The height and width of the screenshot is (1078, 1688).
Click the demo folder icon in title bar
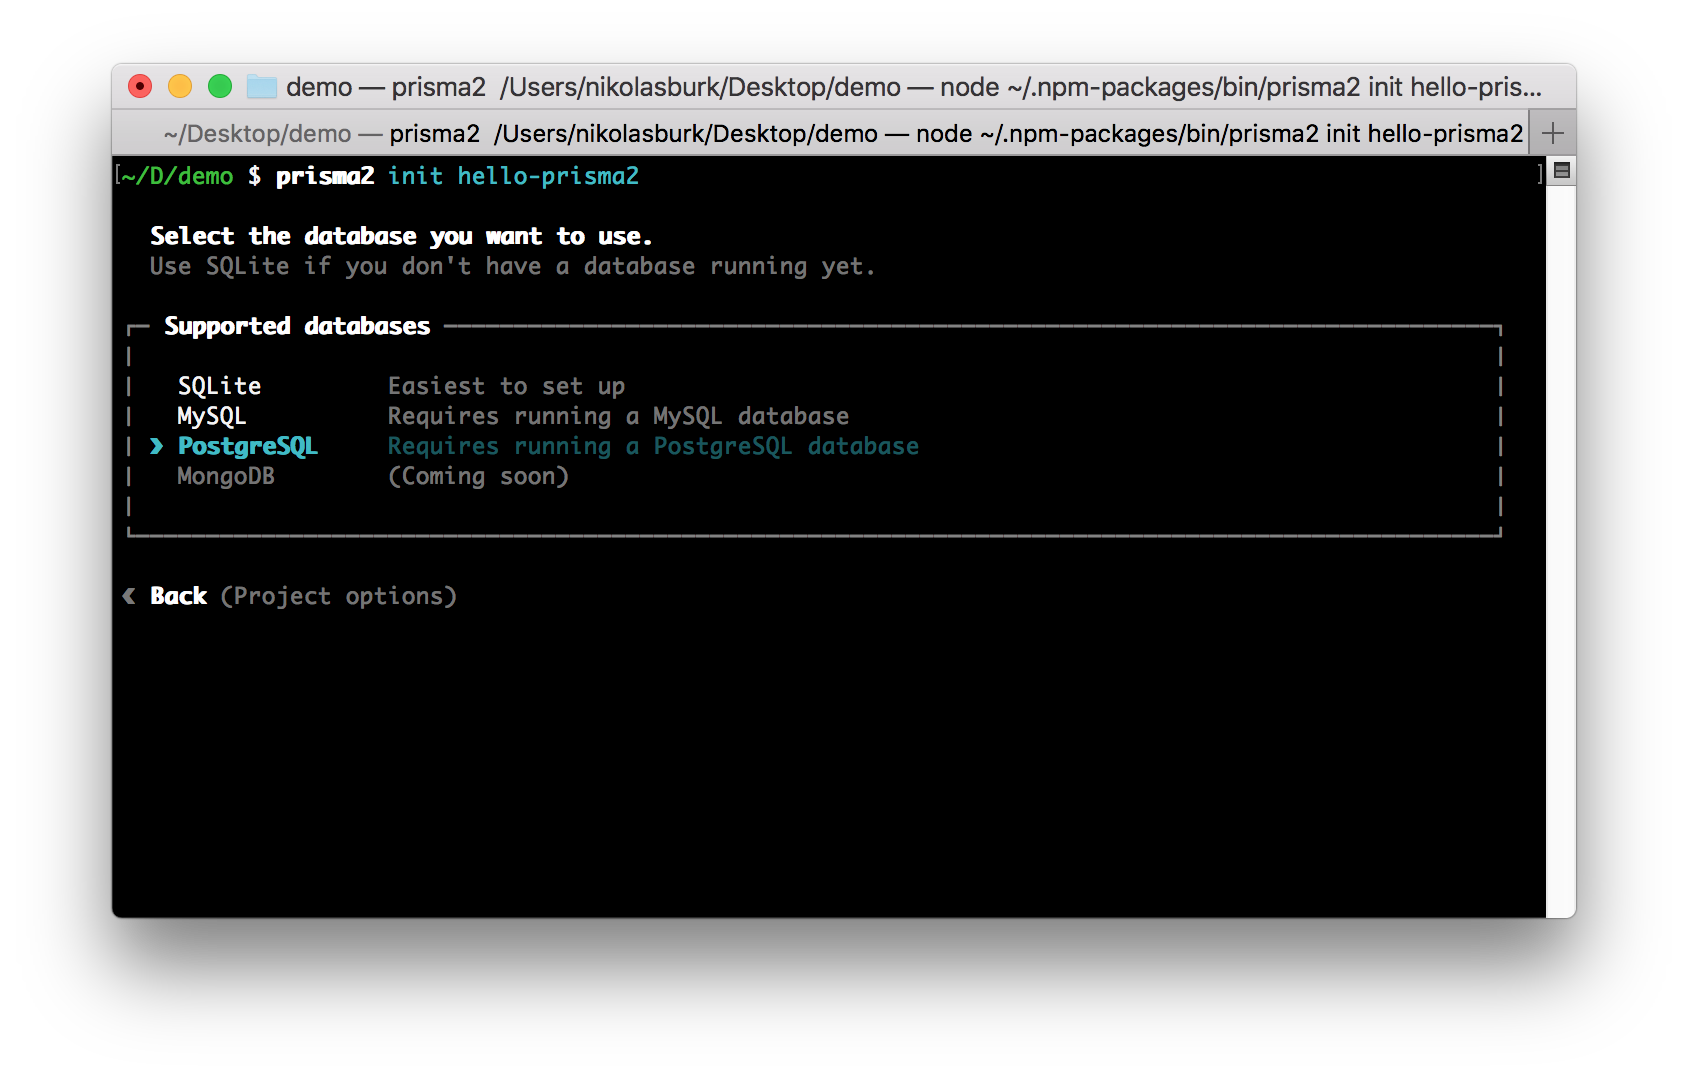click(x=262, y=87)
